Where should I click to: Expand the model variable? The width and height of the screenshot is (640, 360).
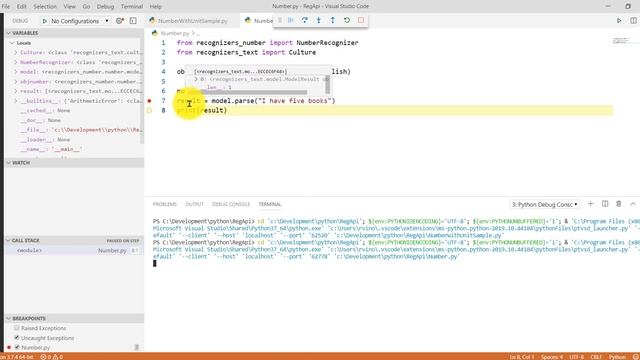[16, 72]
